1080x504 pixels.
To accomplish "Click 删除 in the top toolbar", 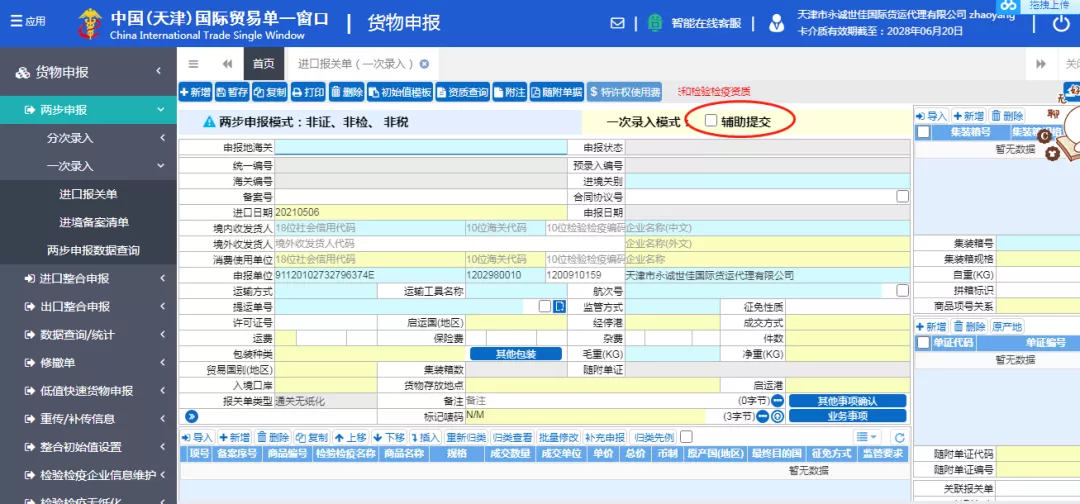I will point(346,92).
